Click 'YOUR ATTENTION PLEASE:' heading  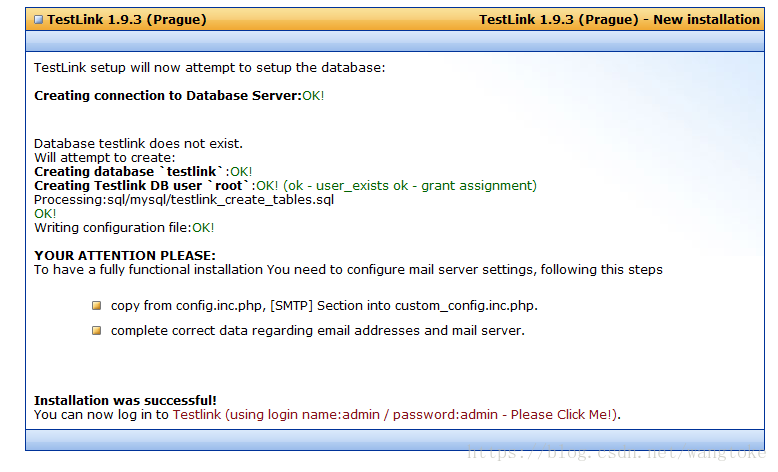point(125,256)
